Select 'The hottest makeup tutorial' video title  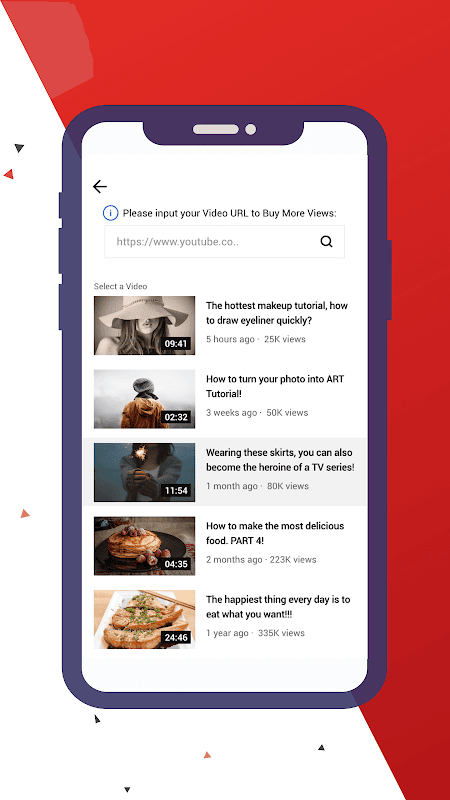pyautogui.click(x=277, y=313)
